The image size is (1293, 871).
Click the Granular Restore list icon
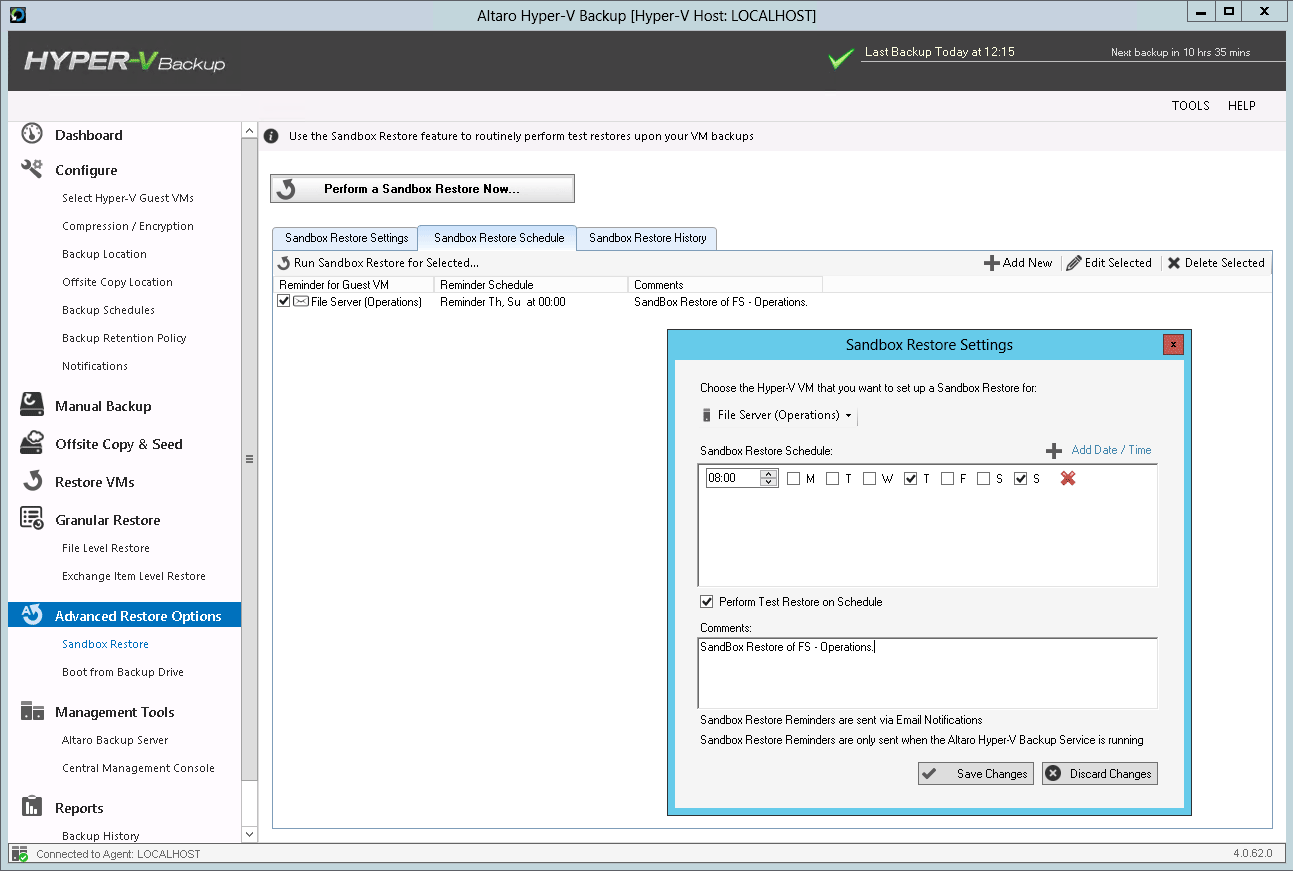point(32,519)
